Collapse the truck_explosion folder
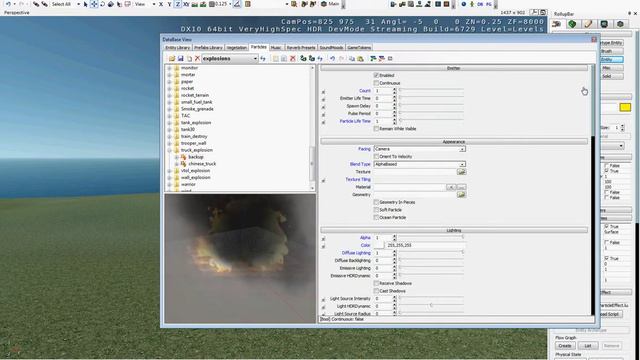Screen dimensions: 640x360 [x=169, y=150]
